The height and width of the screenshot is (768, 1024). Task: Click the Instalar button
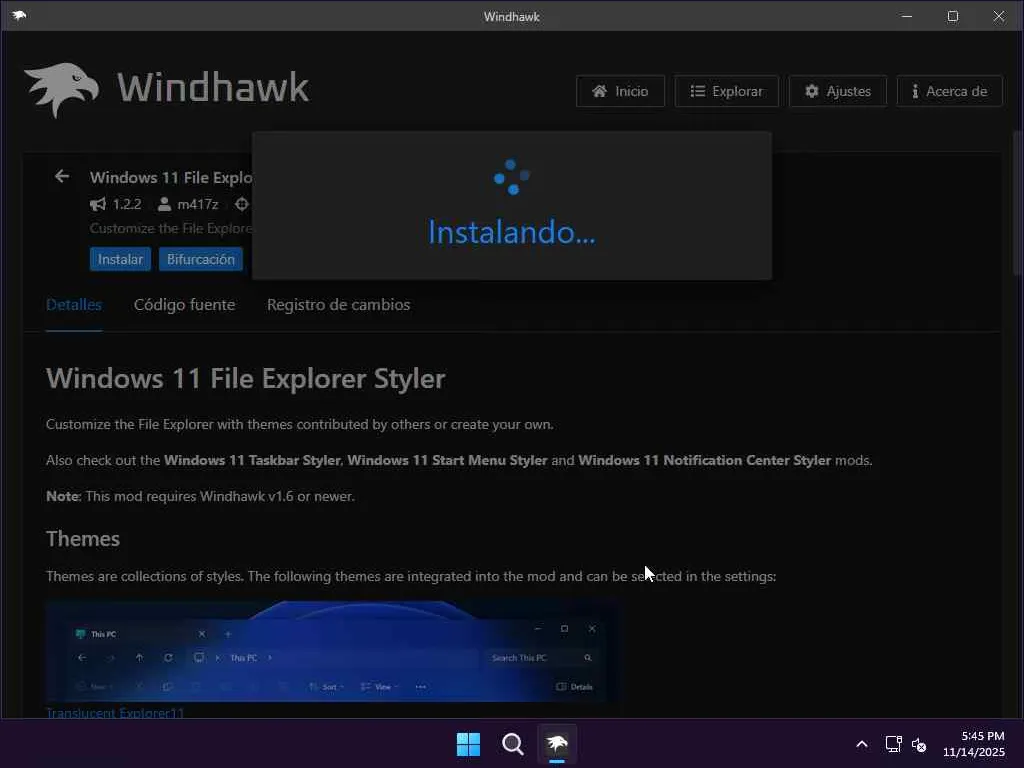click(120, 259)
